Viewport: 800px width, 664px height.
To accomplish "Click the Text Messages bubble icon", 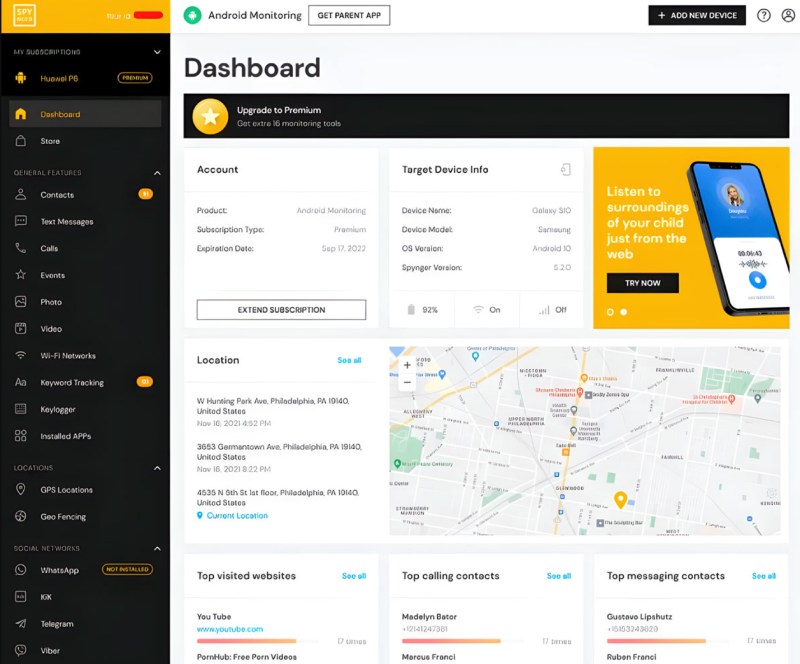I will pyautogui.click(x=20, y=221).
